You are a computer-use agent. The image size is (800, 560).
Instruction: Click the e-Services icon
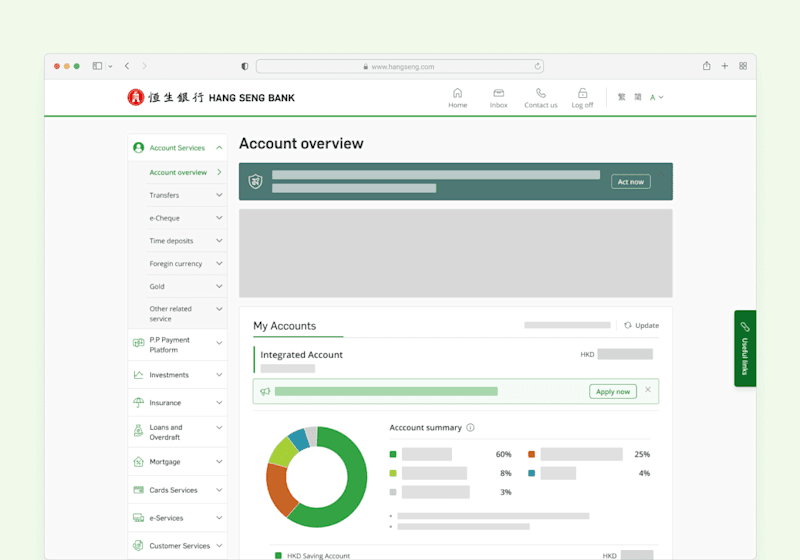click(138, 518)
